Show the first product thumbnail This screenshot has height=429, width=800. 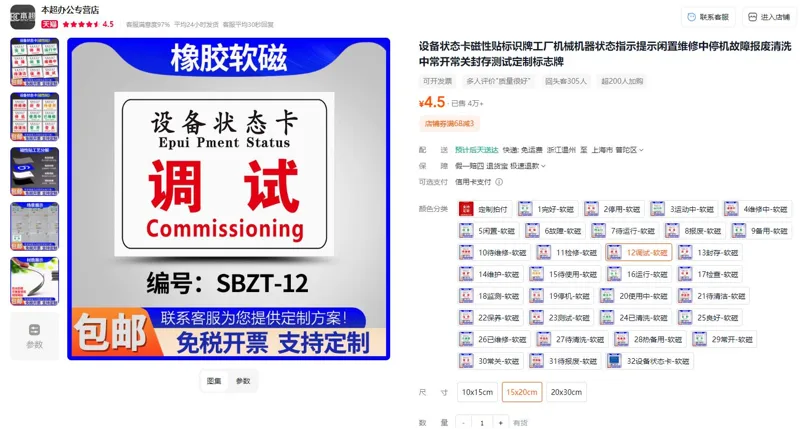[35, 62]
